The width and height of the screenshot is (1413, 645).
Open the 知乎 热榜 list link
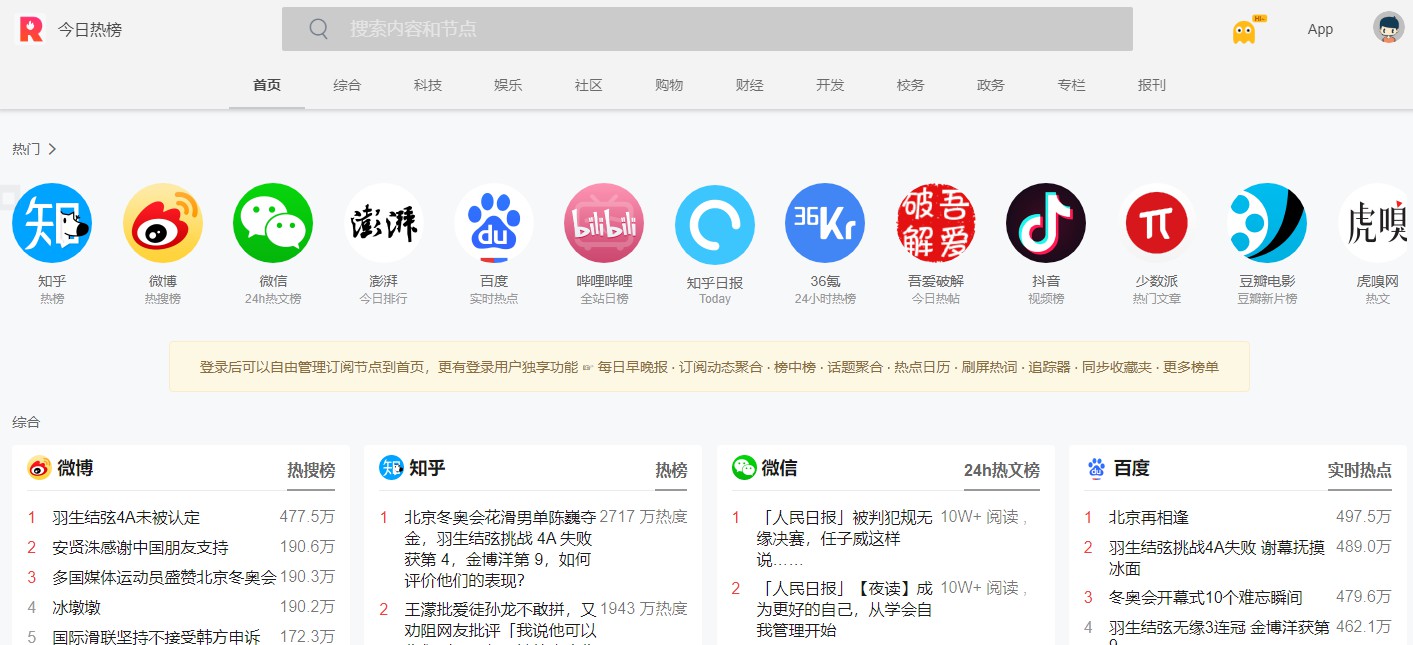coord(671,470)
